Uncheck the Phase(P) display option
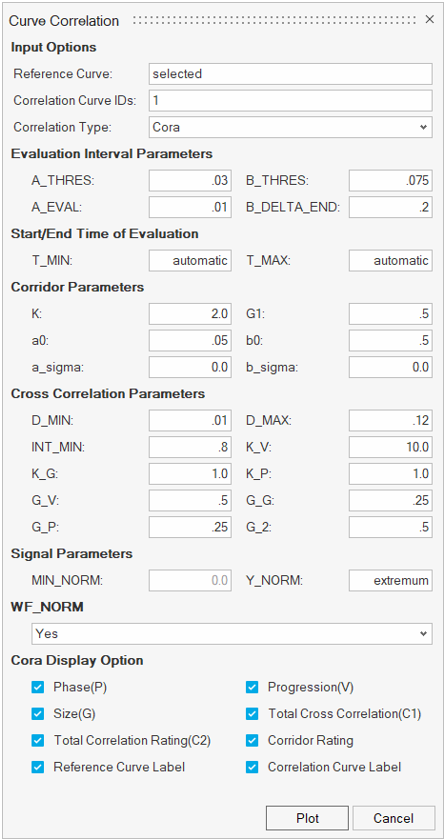The image size is (444, 840). point(37,687)
